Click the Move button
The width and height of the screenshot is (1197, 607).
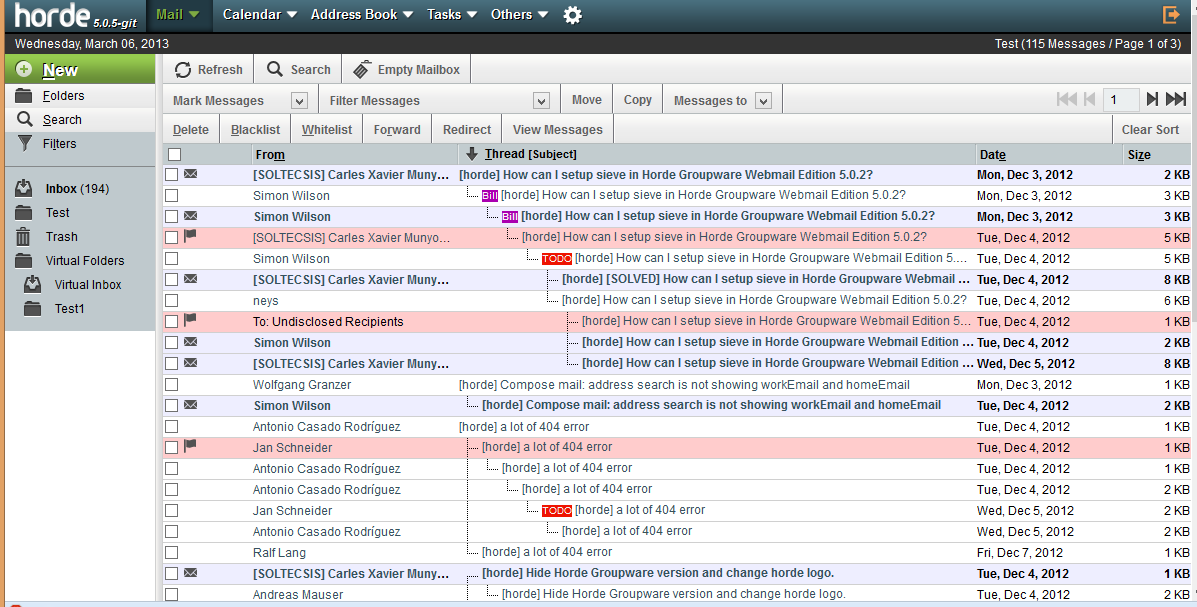[586, 100]
